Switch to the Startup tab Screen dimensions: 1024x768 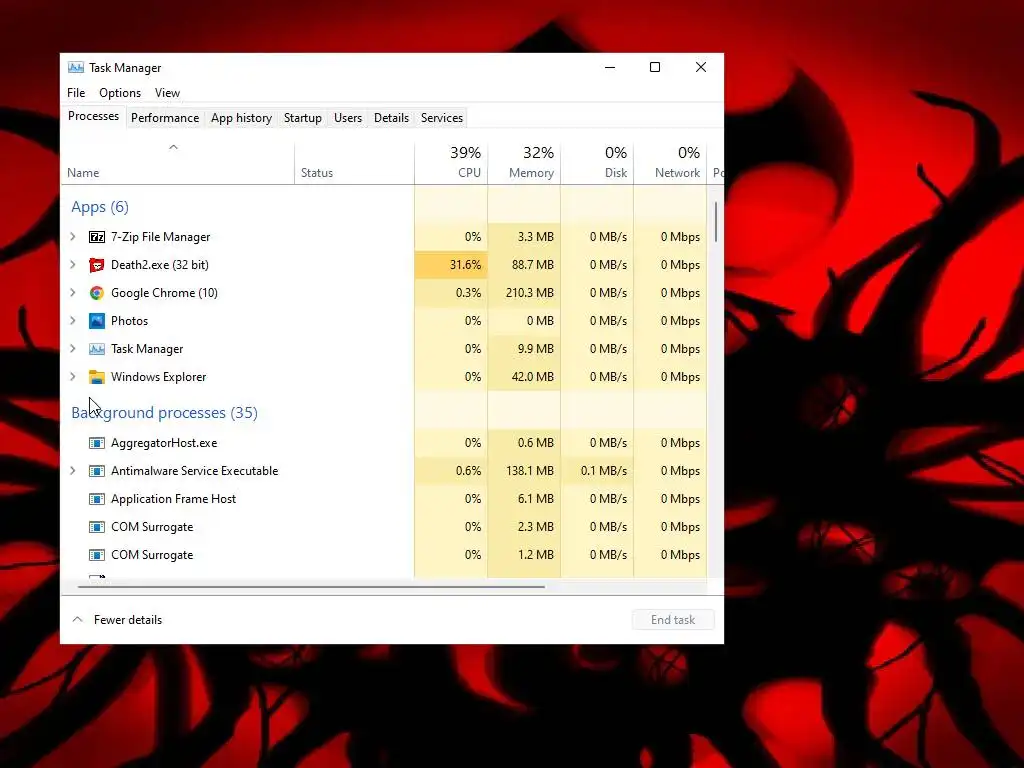(302, 118)
